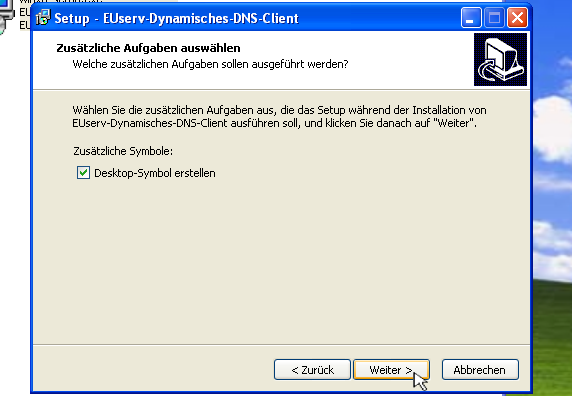Click the subtitle 'Welche zusätzlichen Aufgaben sollen ausgeführt werden?'

click(210, 64)
